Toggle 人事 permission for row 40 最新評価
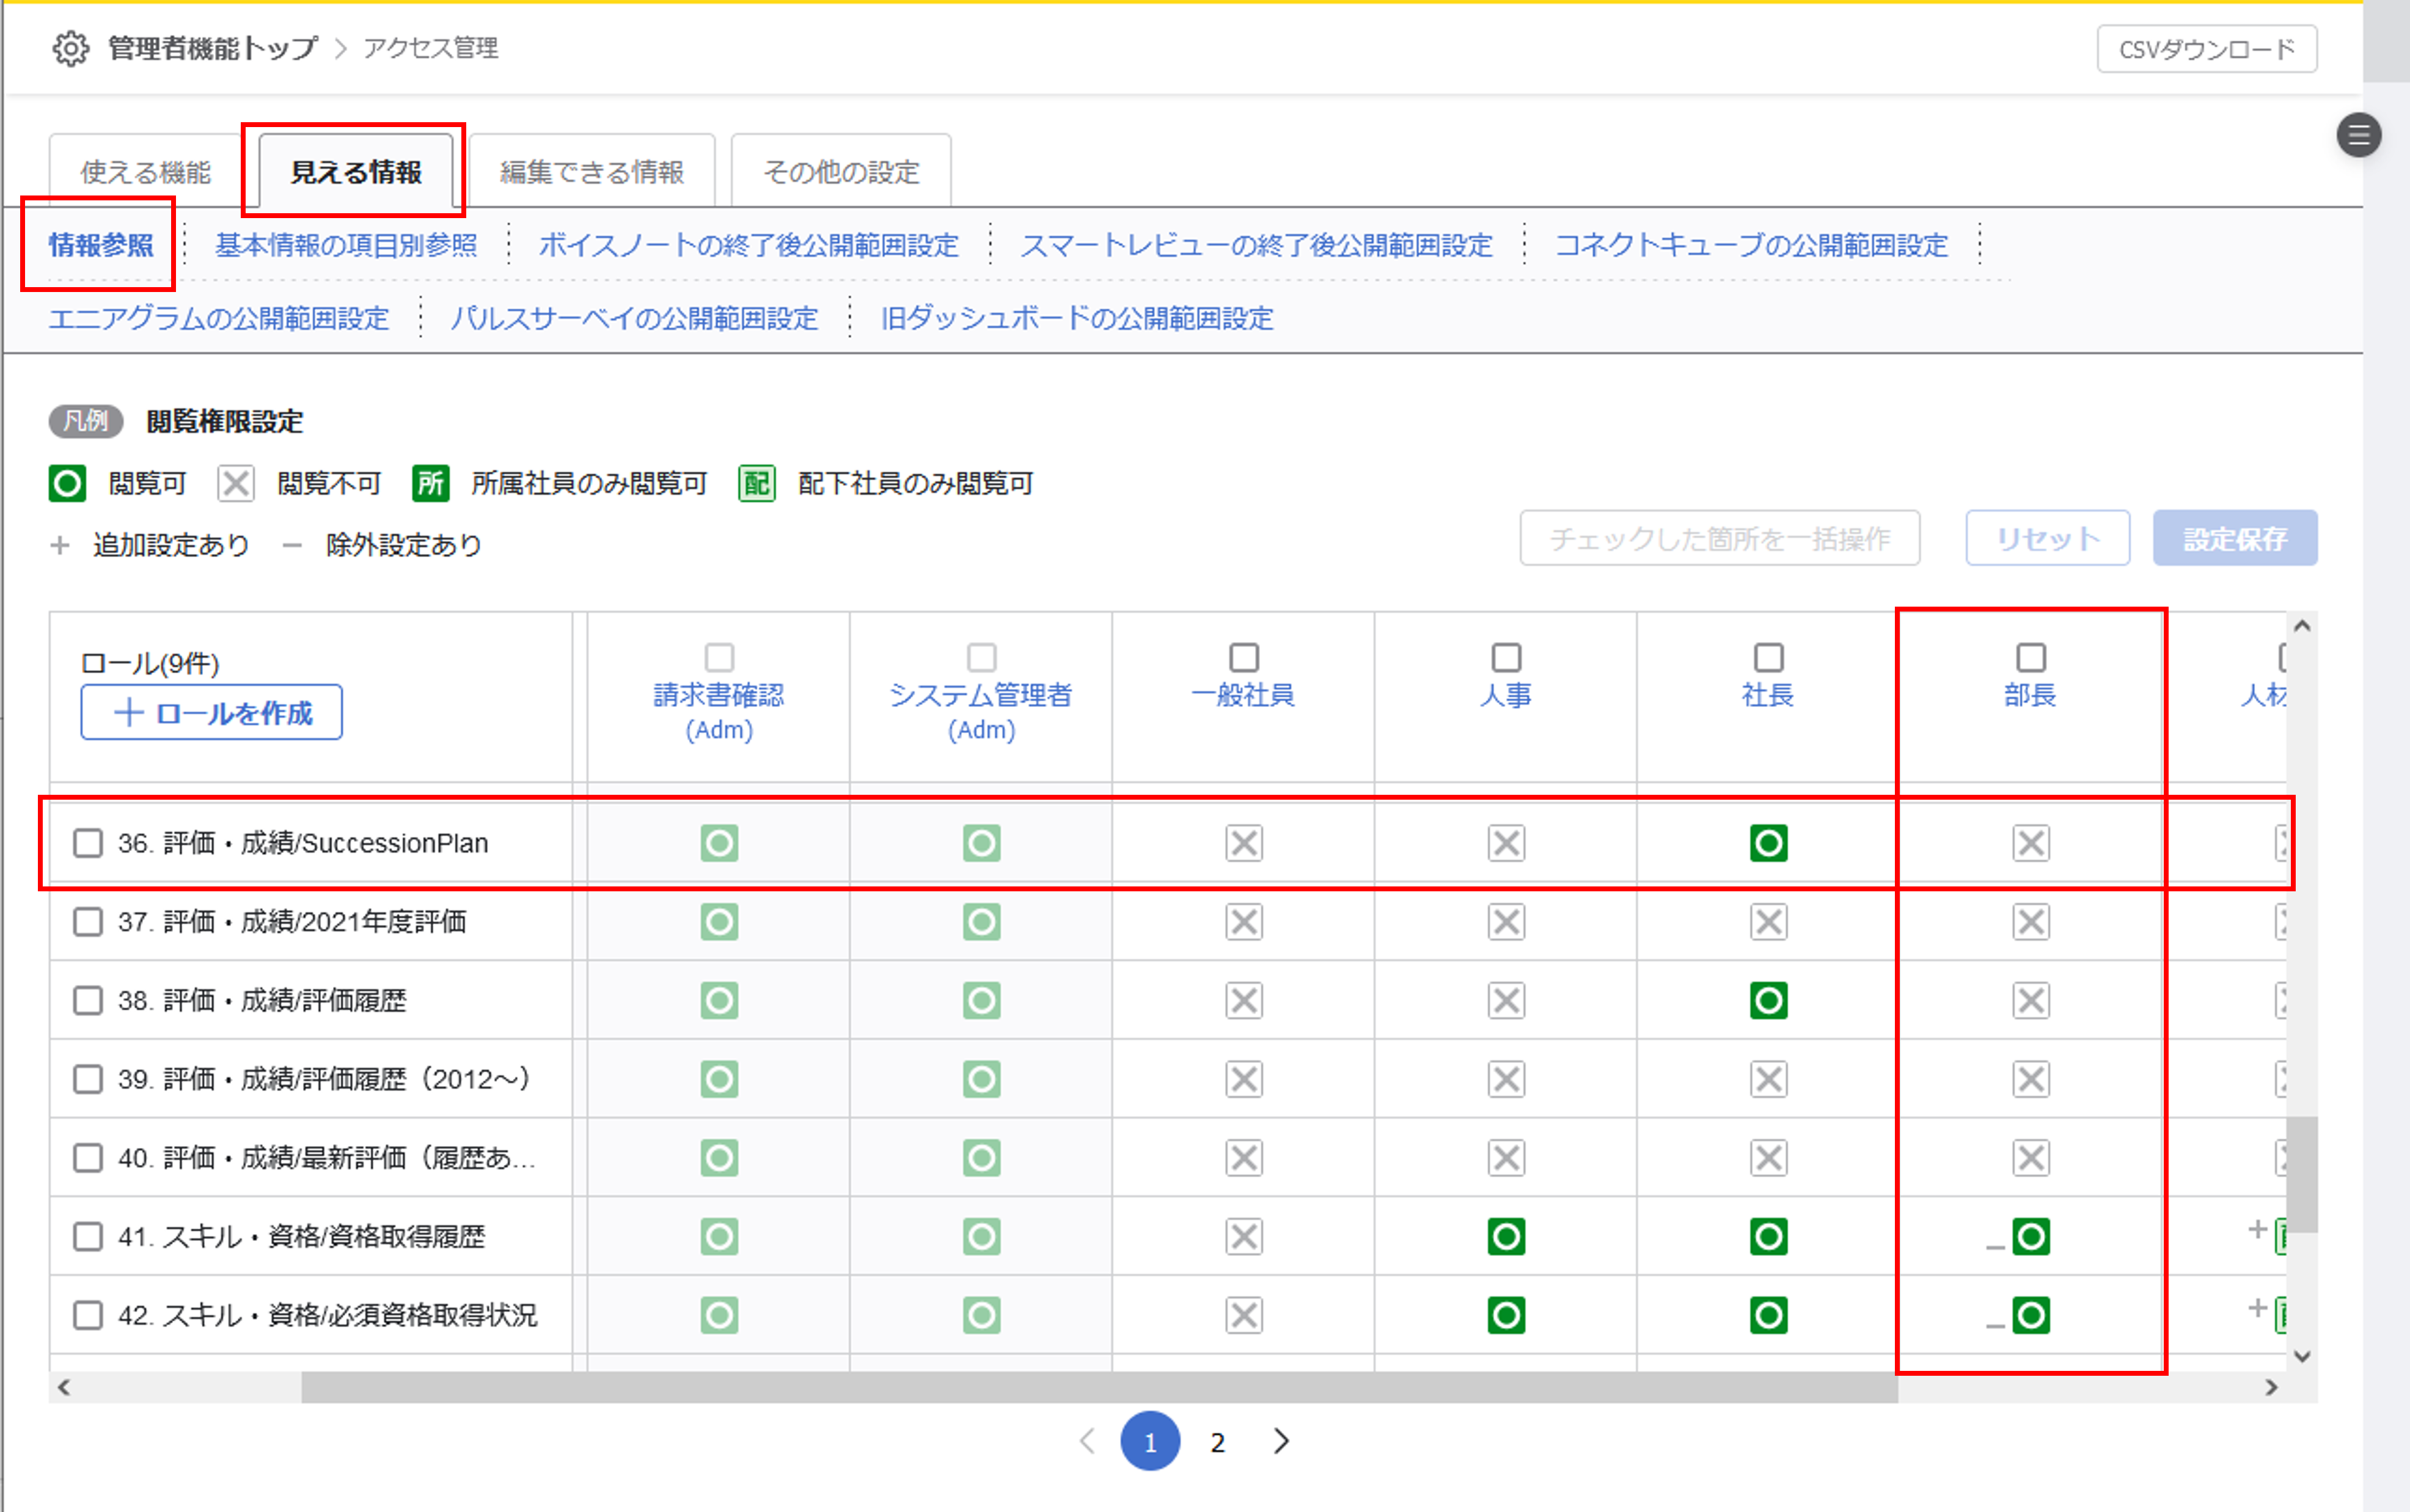 [x=1506, y=1158]
